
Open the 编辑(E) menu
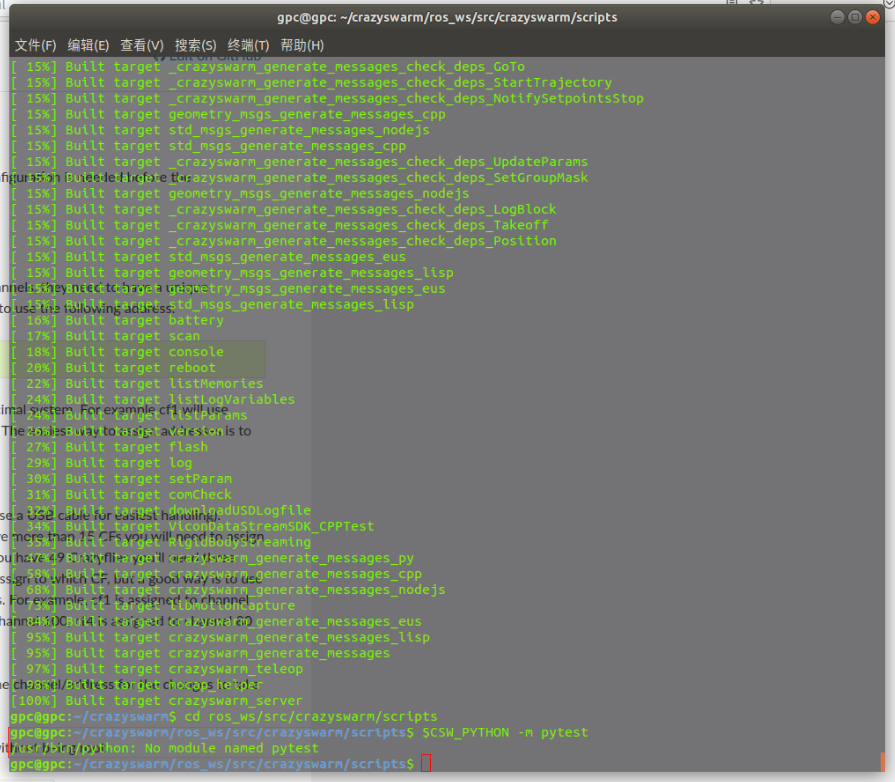88,45
